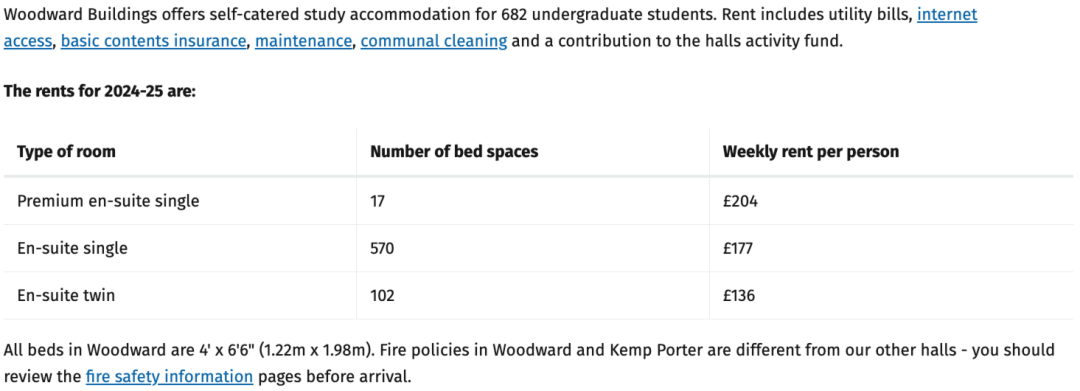
Task: Click the rents for 2024-25 heading
Action: point(100,91)
